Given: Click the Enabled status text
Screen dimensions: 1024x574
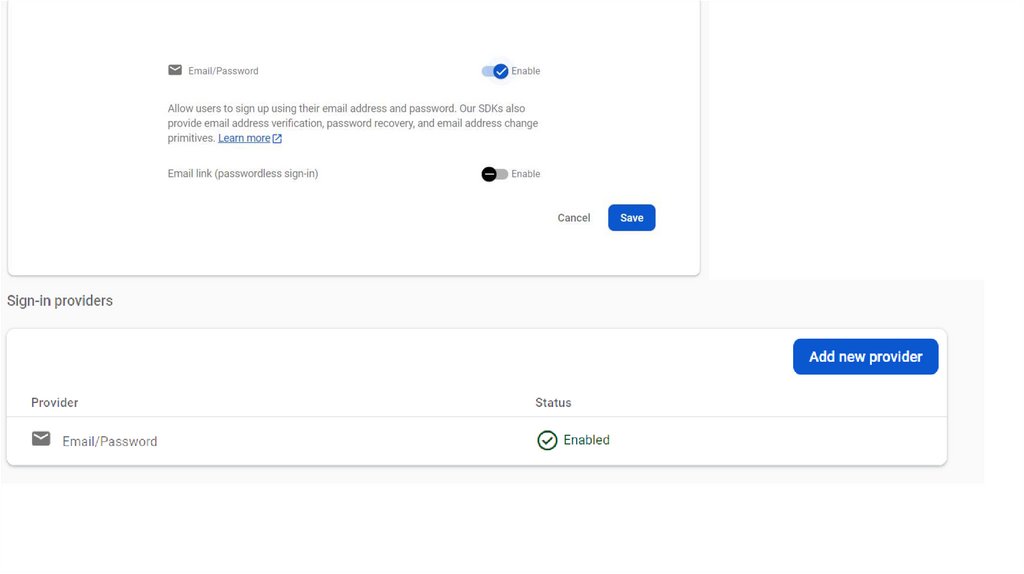Looking at the screenshot, I should pos(586,440).
